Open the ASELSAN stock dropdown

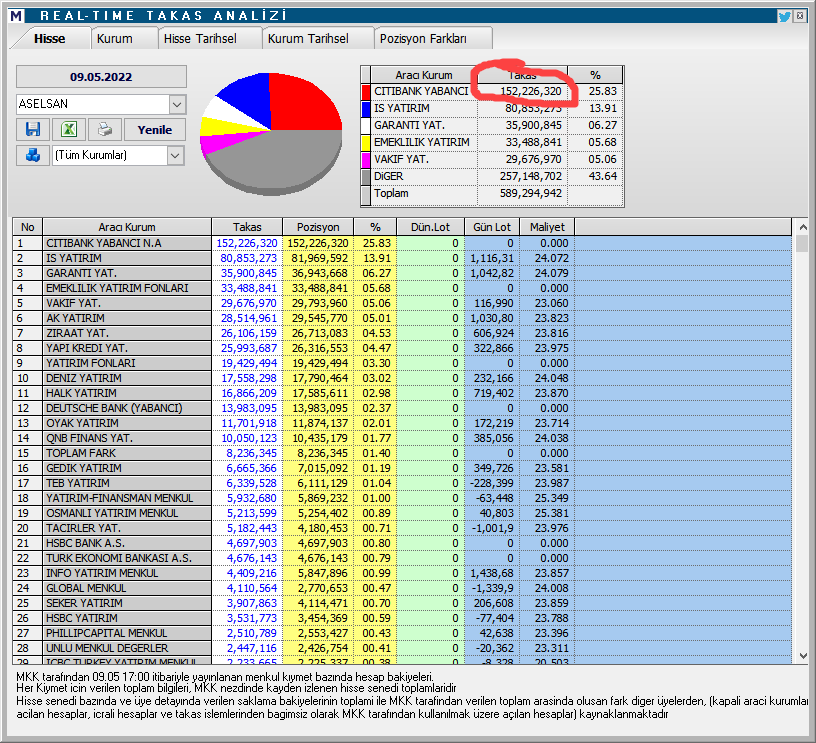177,104
